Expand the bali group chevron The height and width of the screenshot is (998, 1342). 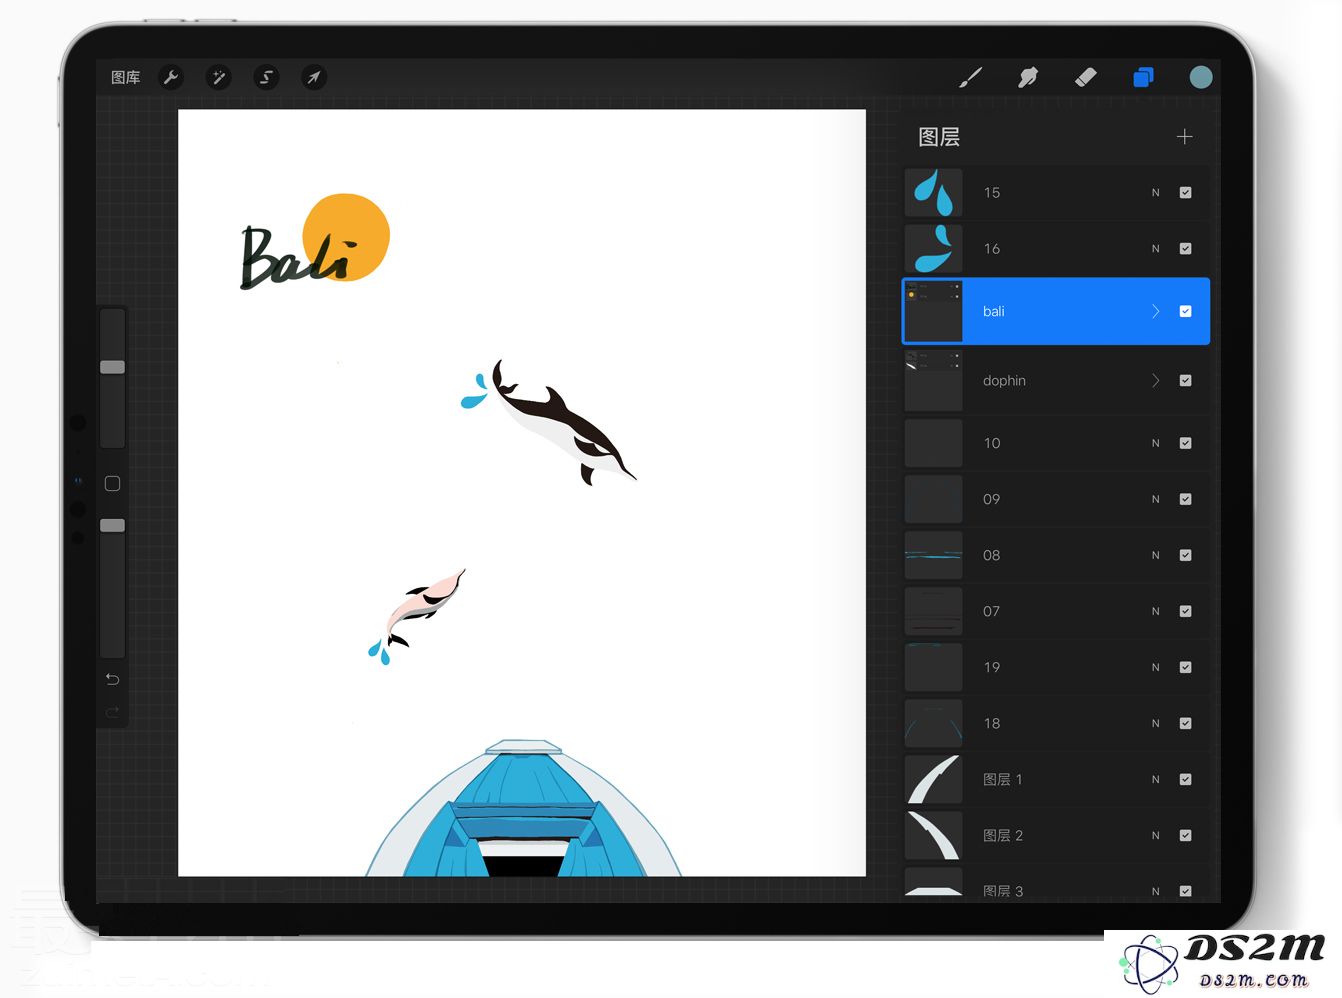(1155, 311)
